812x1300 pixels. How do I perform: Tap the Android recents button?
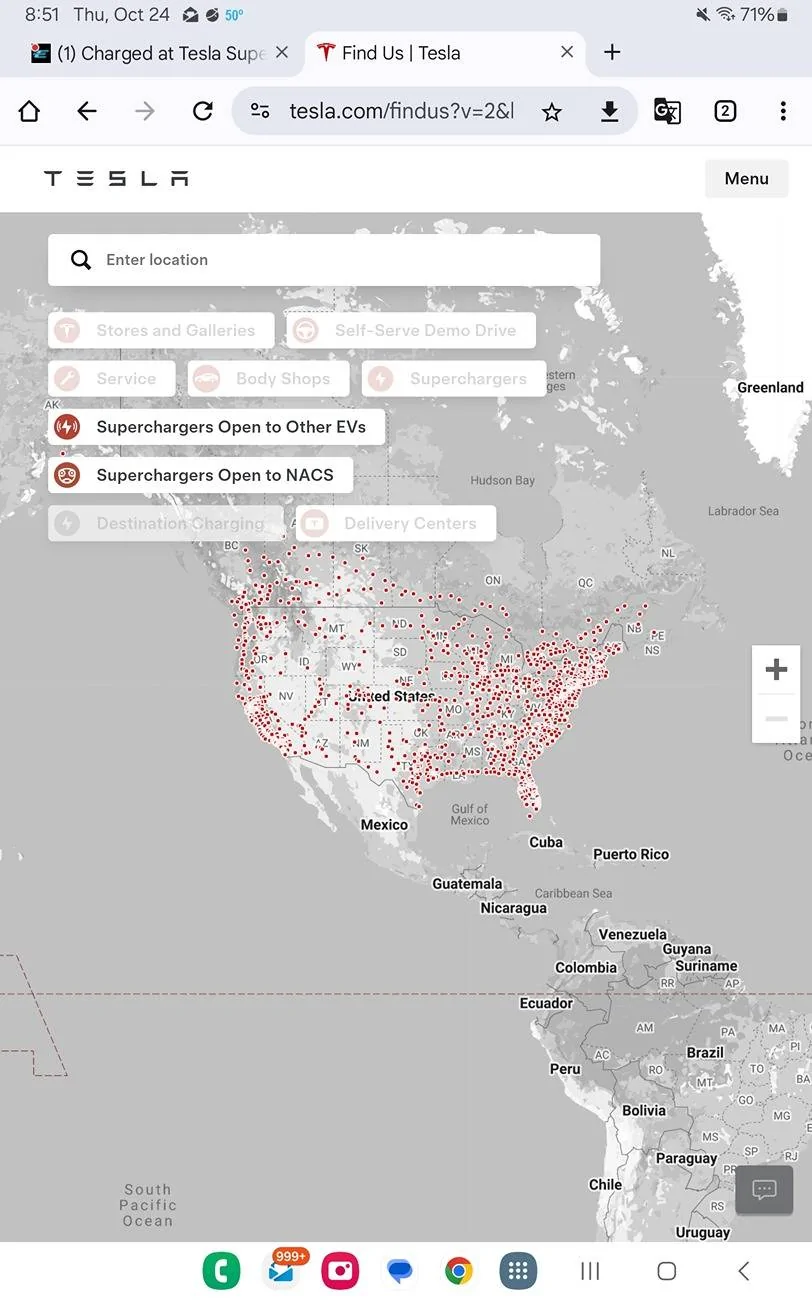[591, 1271]
